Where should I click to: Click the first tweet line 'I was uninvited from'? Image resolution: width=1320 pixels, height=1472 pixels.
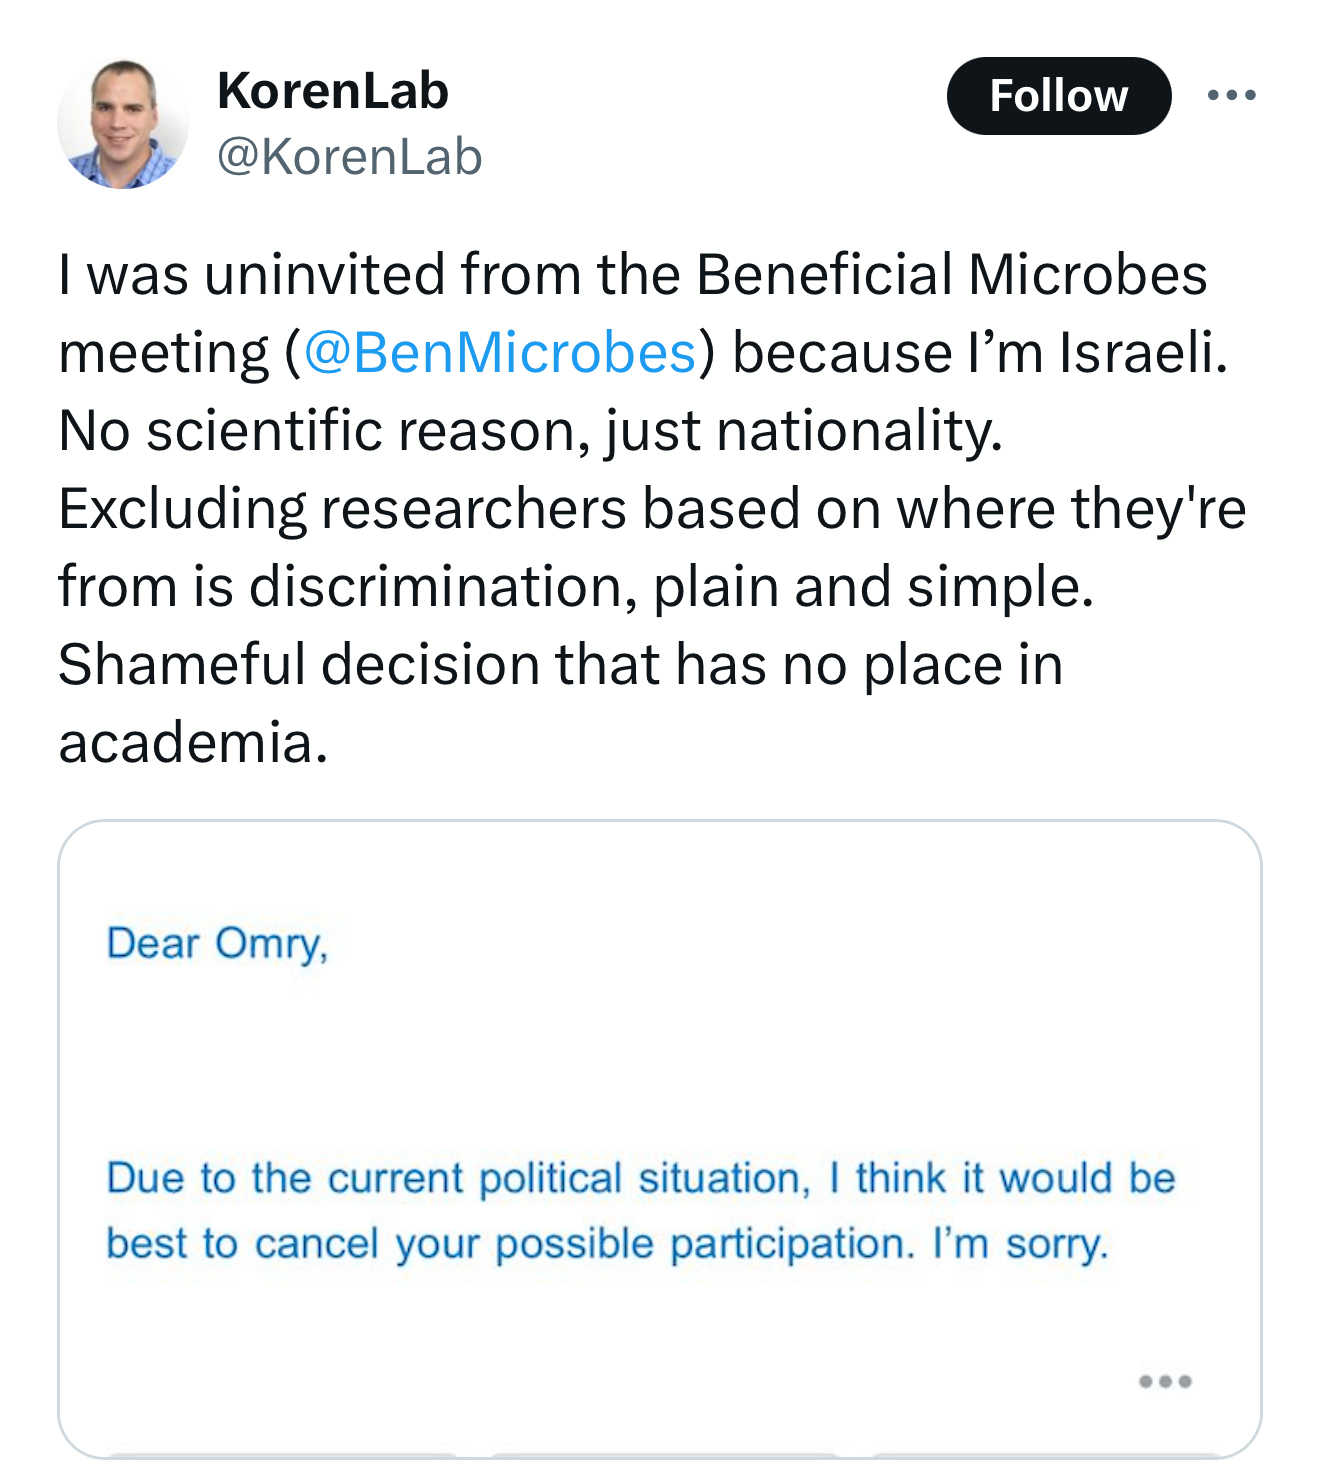click(x=320, y=274)
